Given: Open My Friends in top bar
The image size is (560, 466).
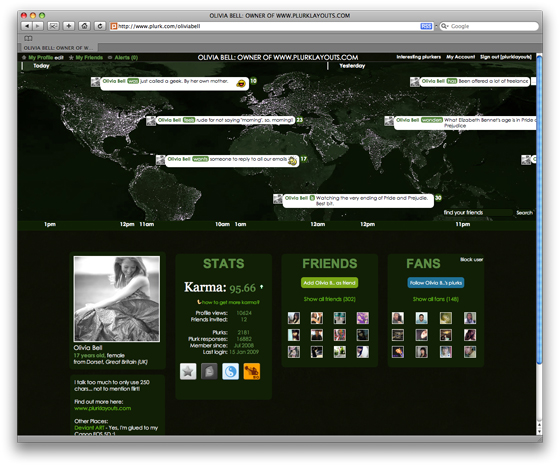Looking at the screenshot, I should (89, 57).
